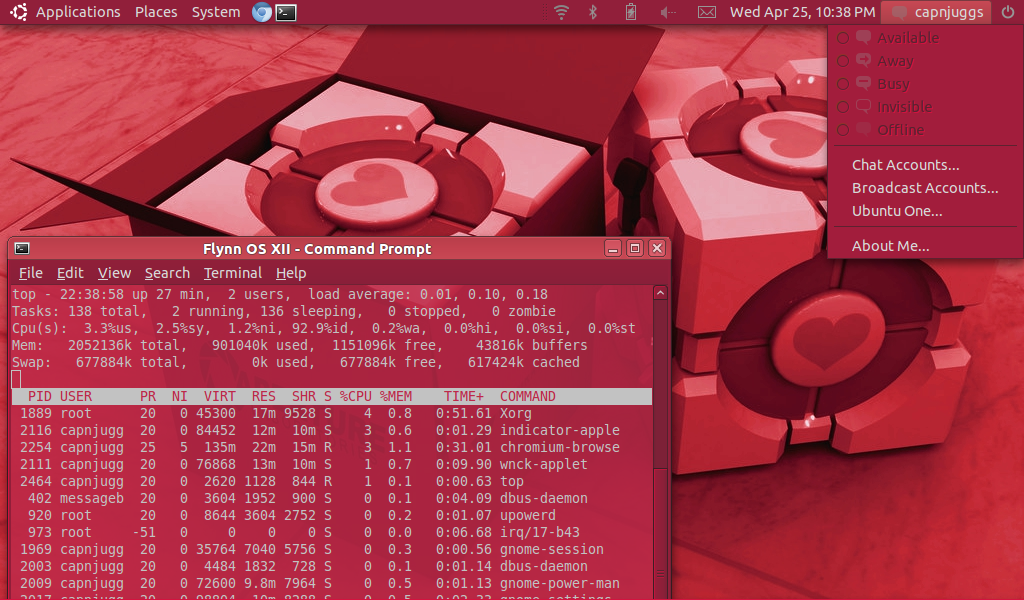This screenshot has width=1024, height=600.
Task: Launch Chromium browser from top panel
Action: click(262, 12)
